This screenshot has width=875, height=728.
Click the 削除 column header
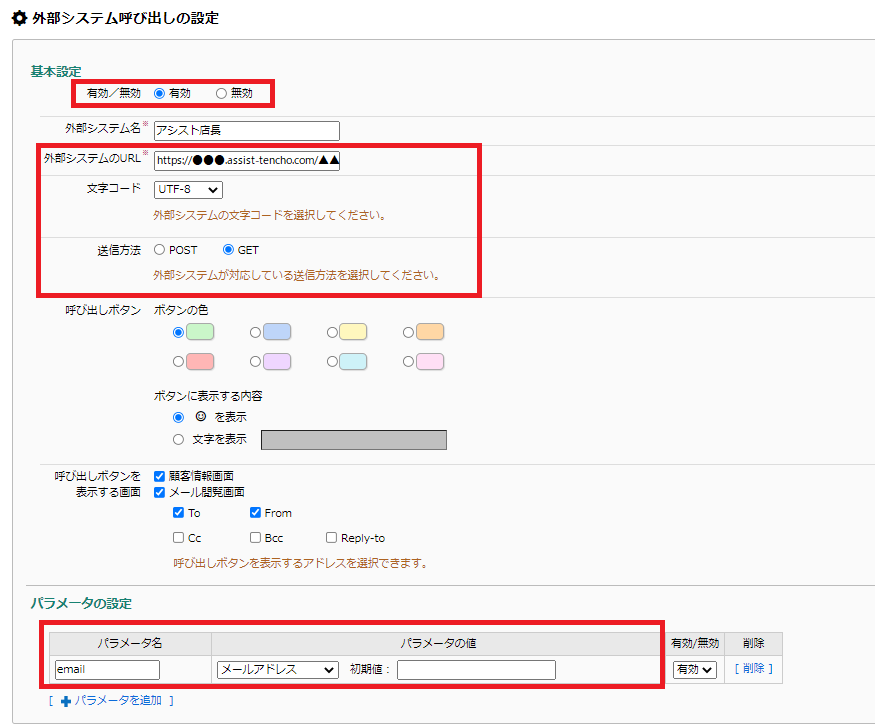(753, 643)
